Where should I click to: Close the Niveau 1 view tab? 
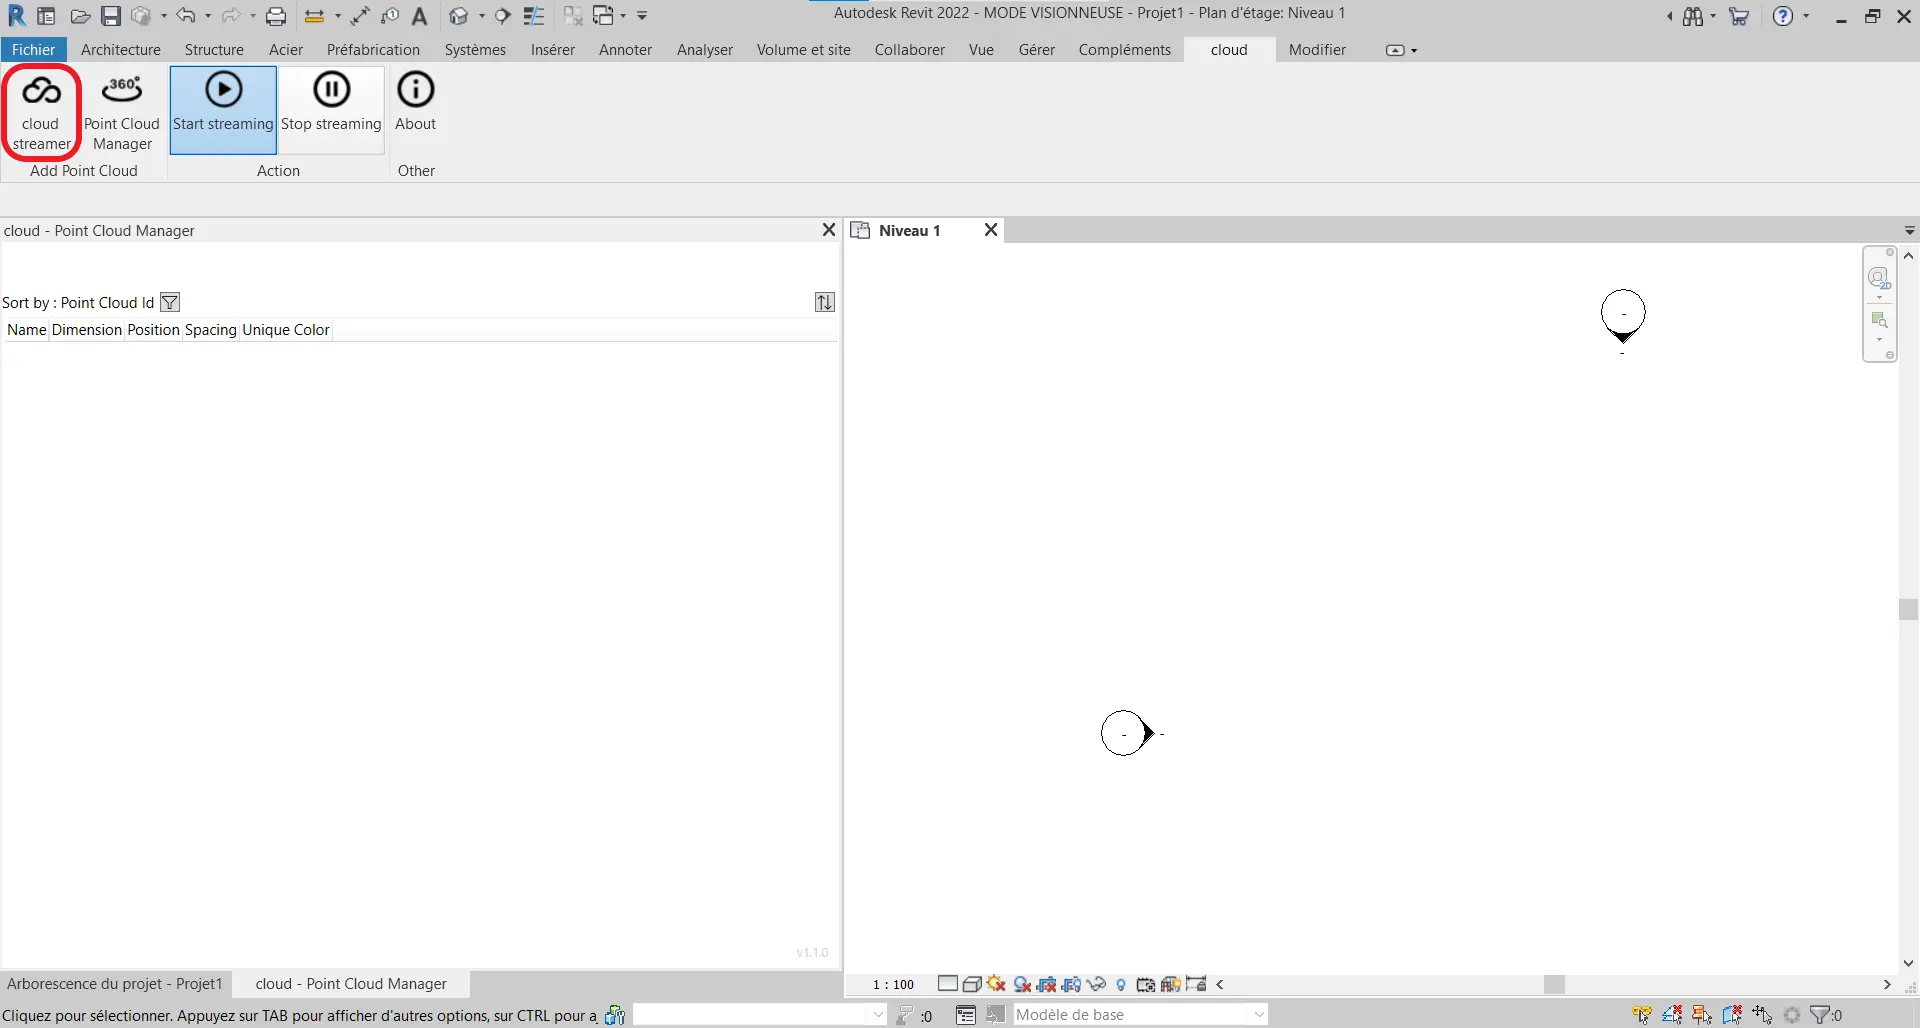point(990,230)
